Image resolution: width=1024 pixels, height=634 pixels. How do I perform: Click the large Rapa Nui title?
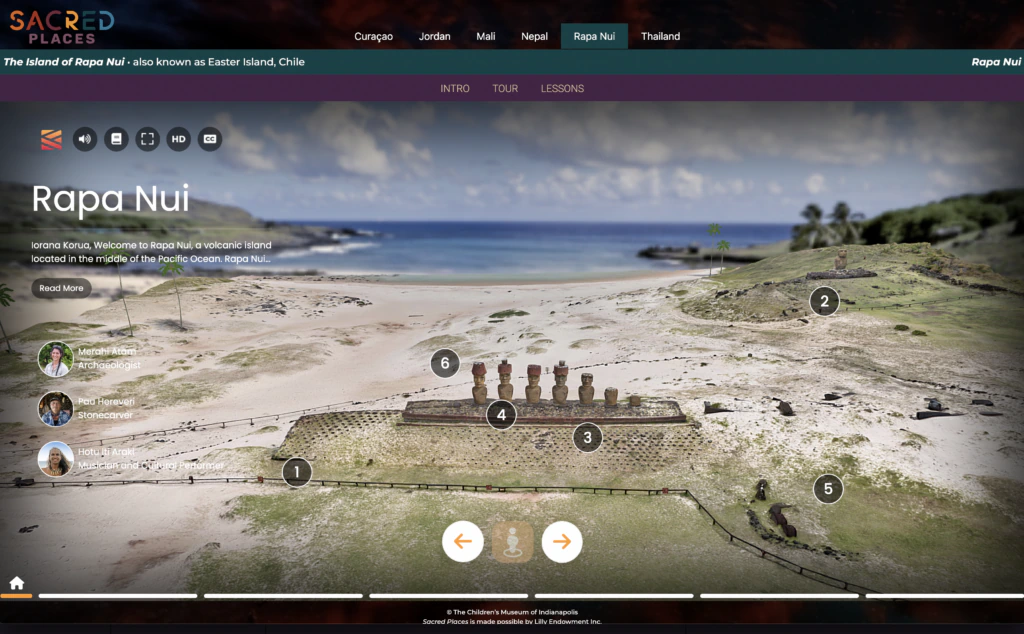coord(110,199)
